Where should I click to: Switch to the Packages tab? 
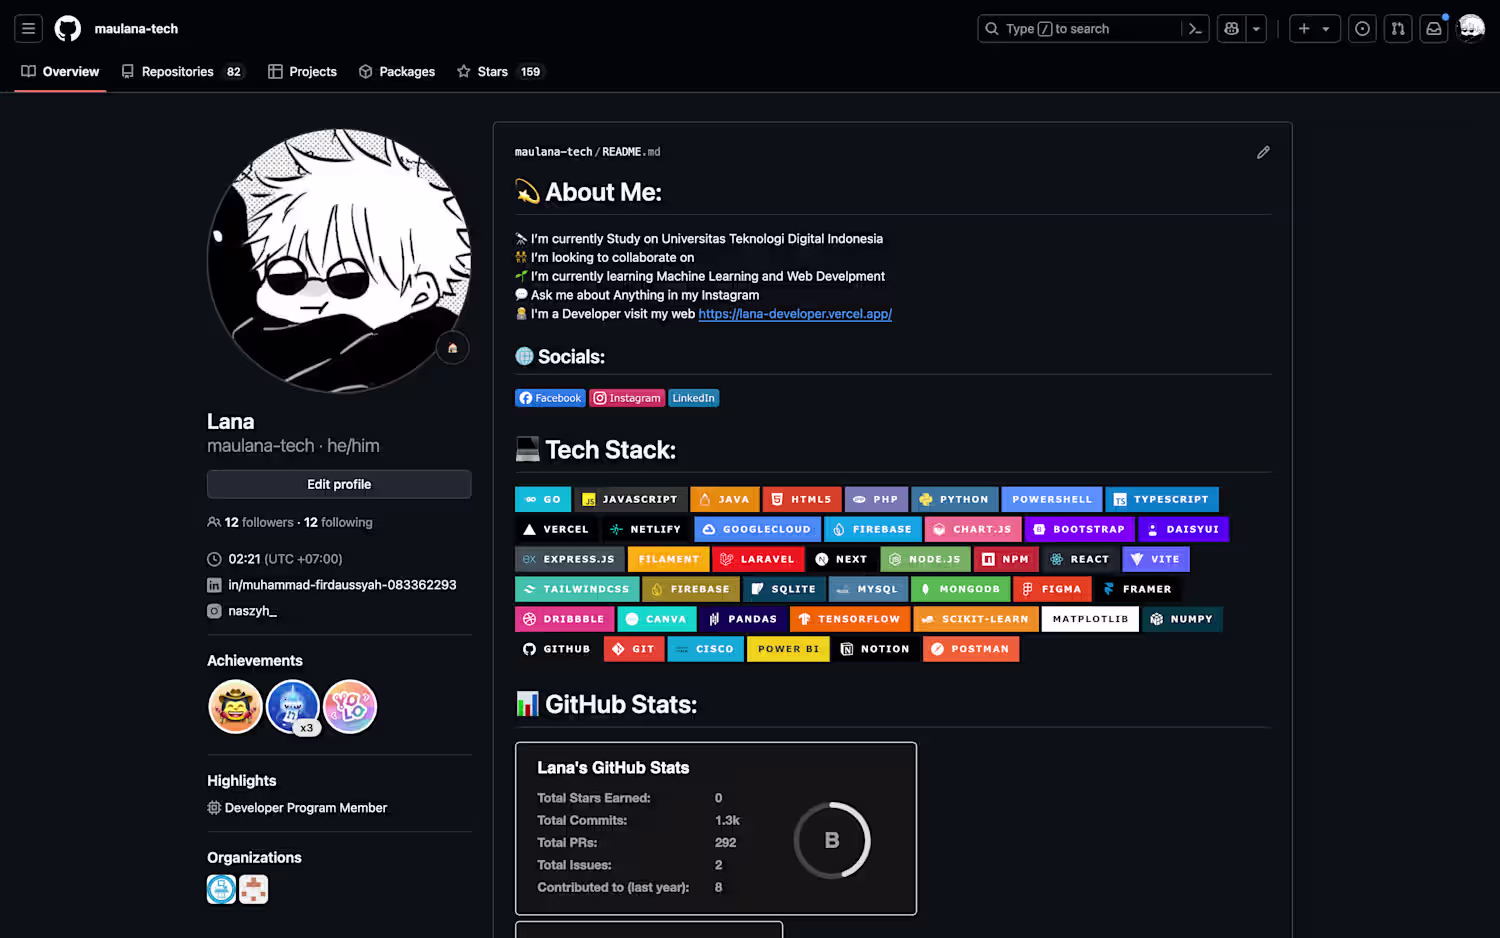pyautogui.click(x=397, y=72)
